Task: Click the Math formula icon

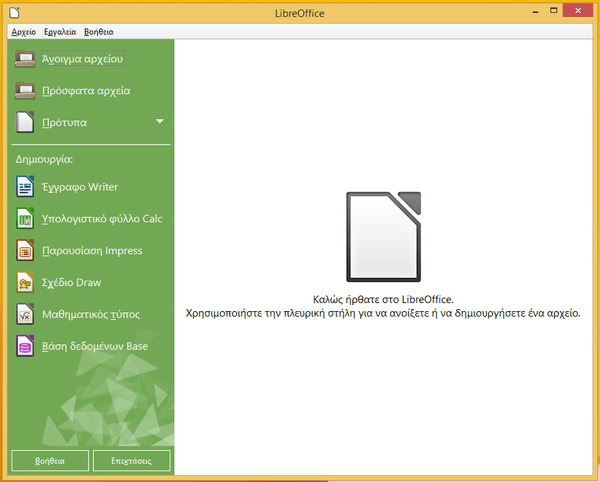Action: [x=25, y=314]
